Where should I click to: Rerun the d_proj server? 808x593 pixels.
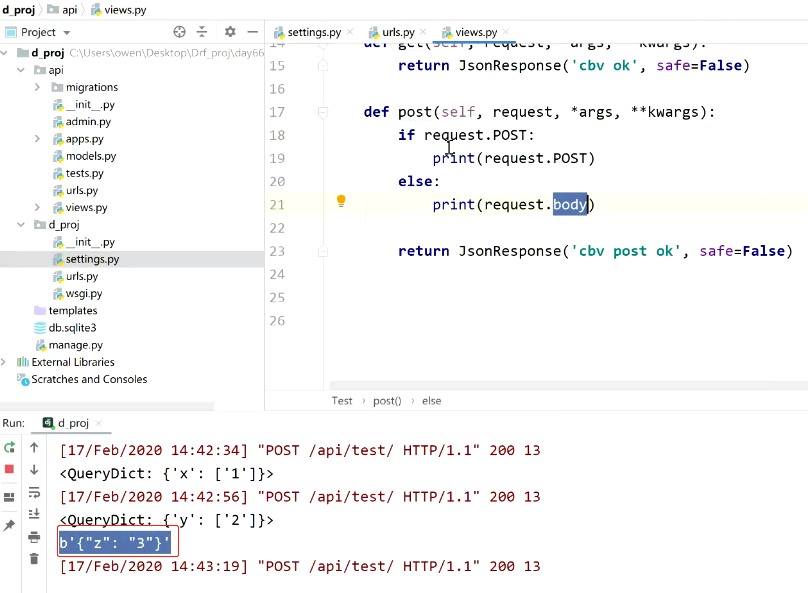click(x=10, y=448)
